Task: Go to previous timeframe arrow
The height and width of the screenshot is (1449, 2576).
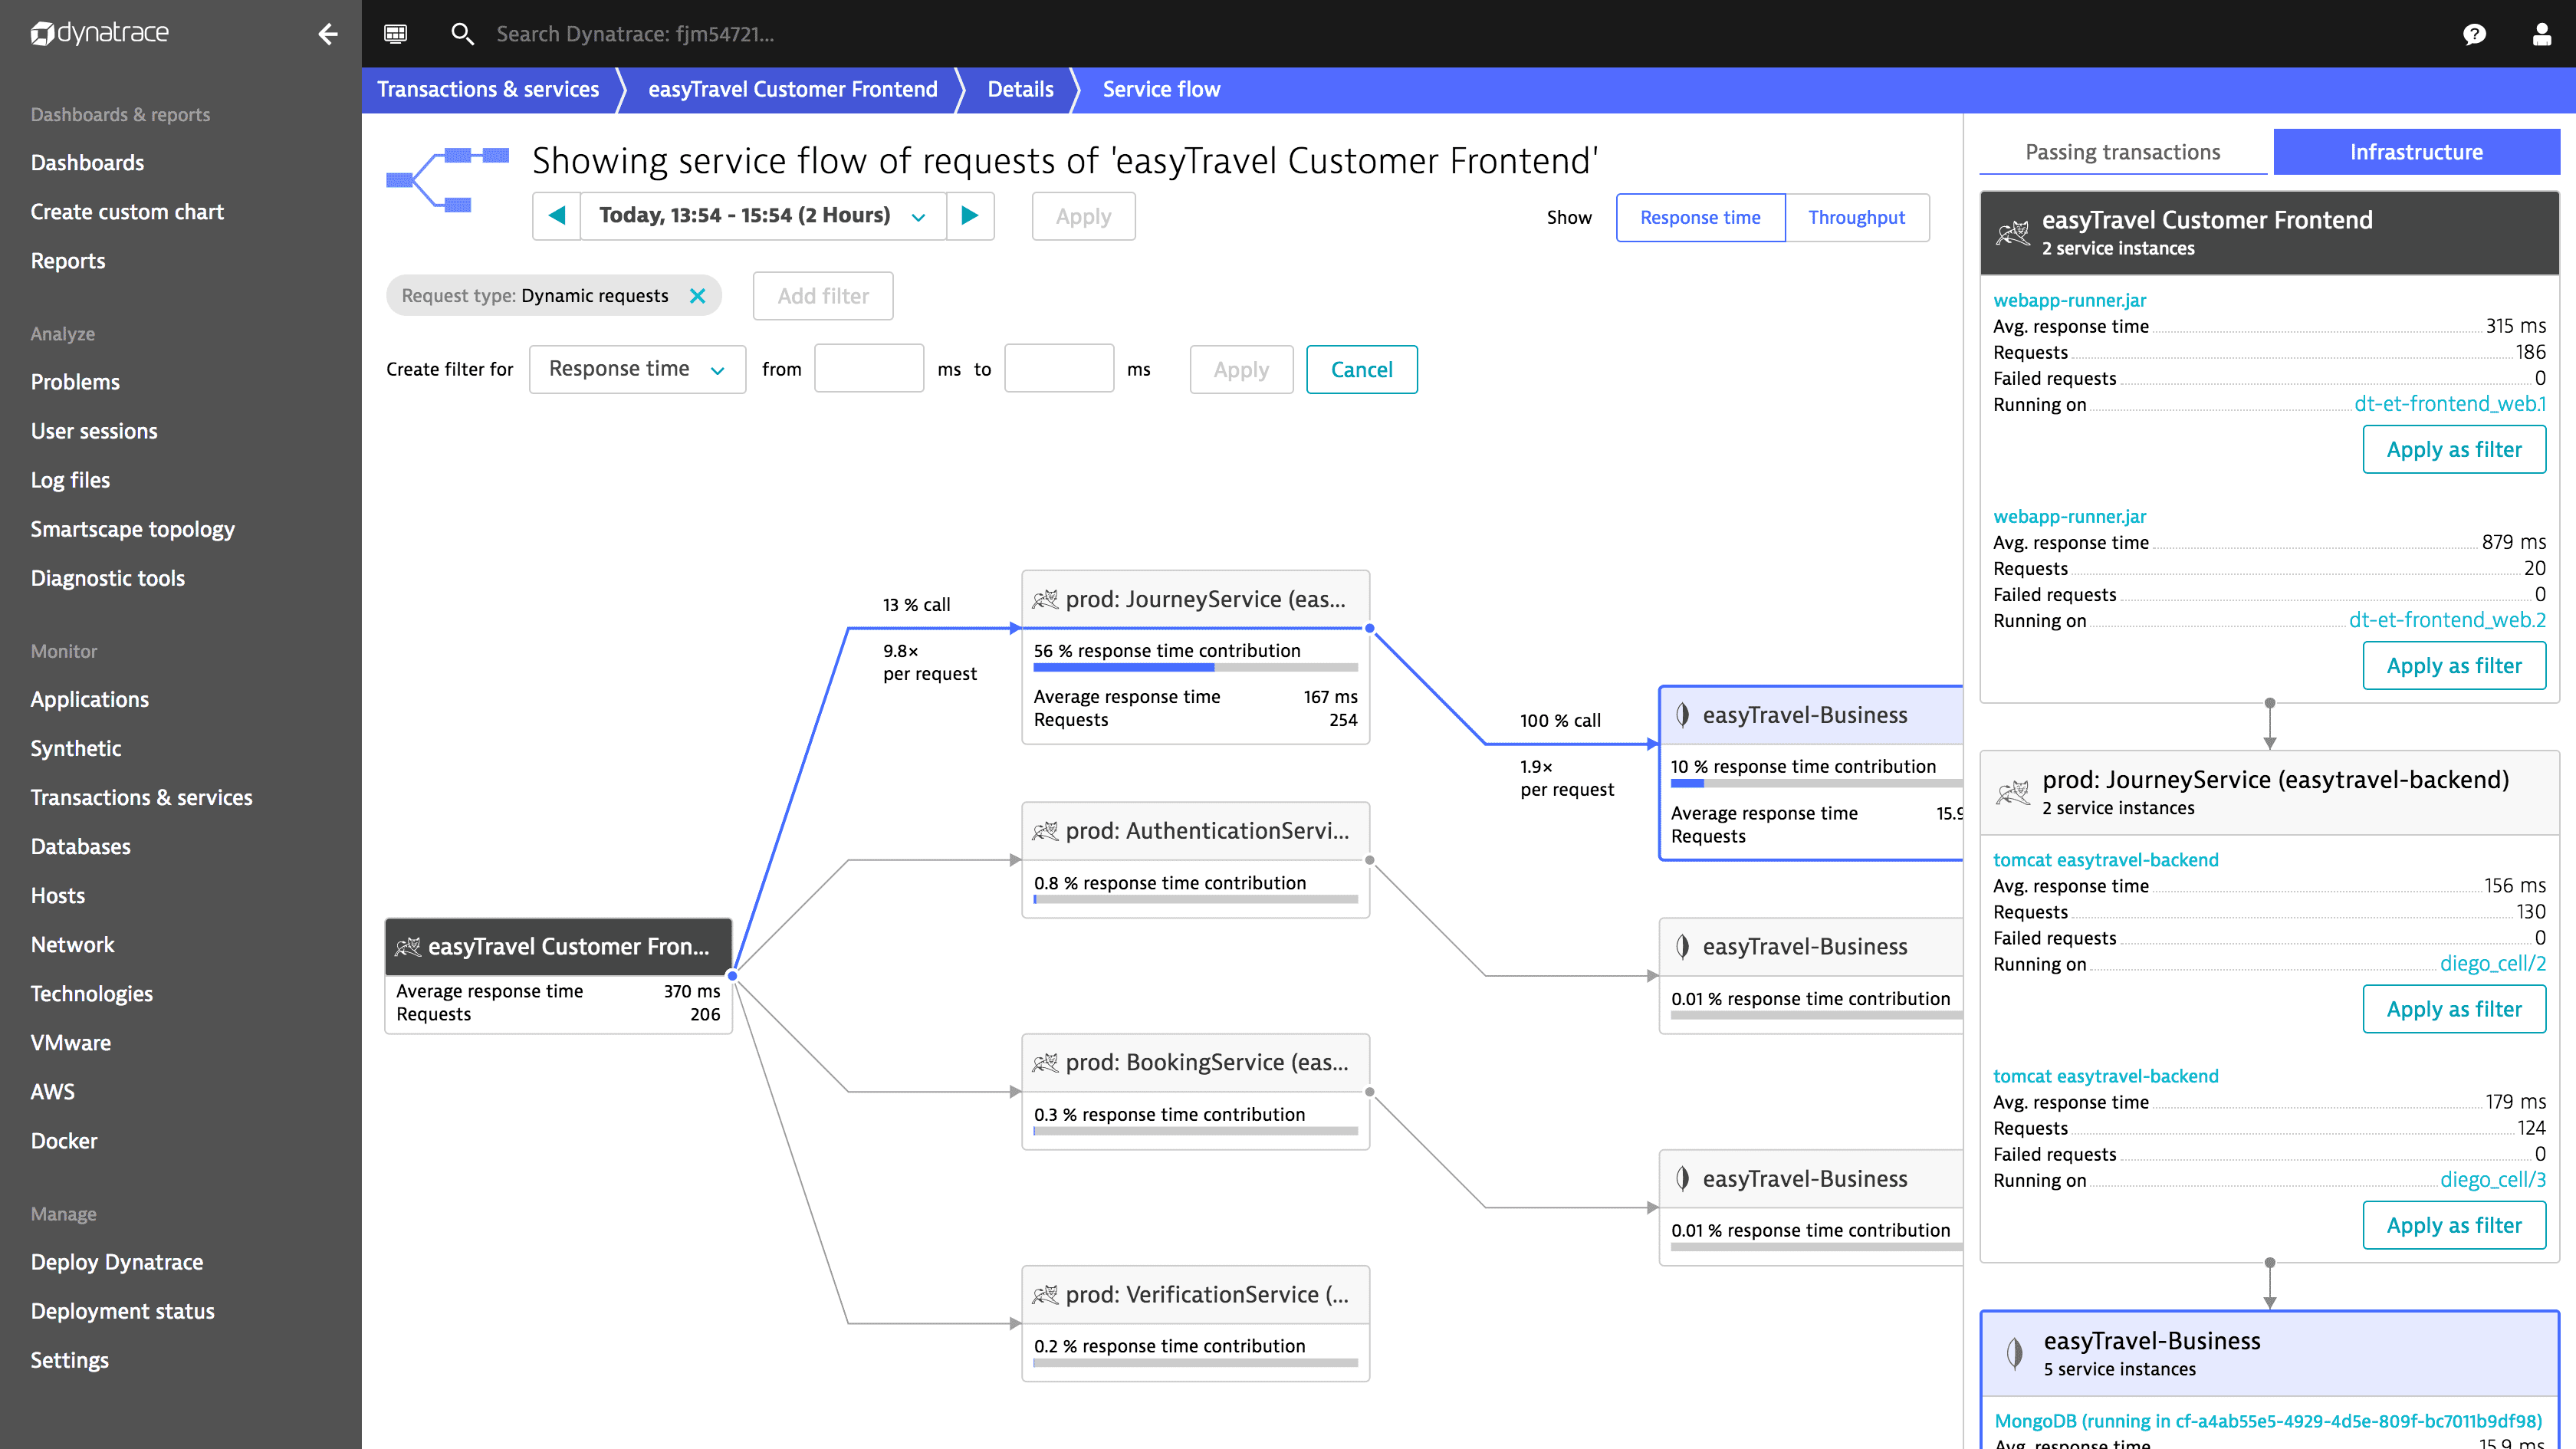Action: 557,216
